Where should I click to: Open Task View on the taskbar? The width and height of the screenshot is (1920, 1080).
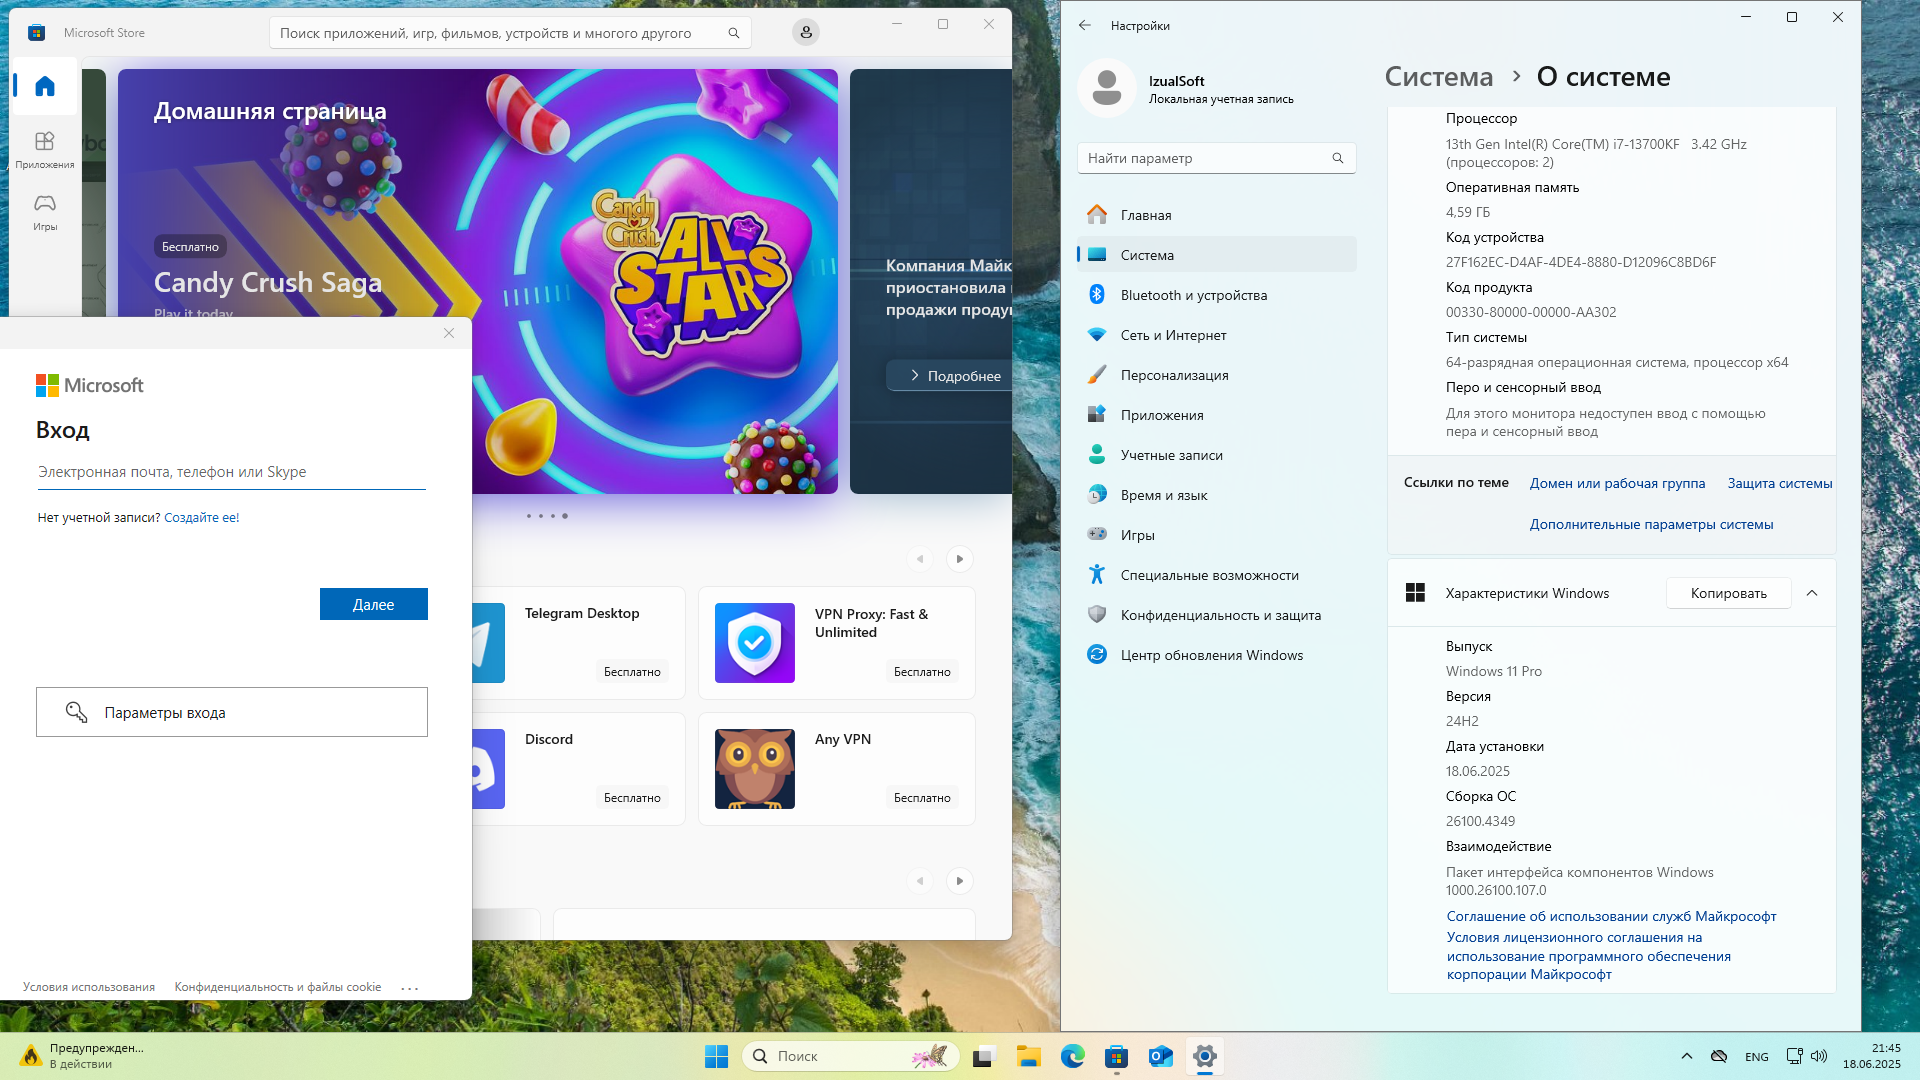click(x=984, y=1056)
